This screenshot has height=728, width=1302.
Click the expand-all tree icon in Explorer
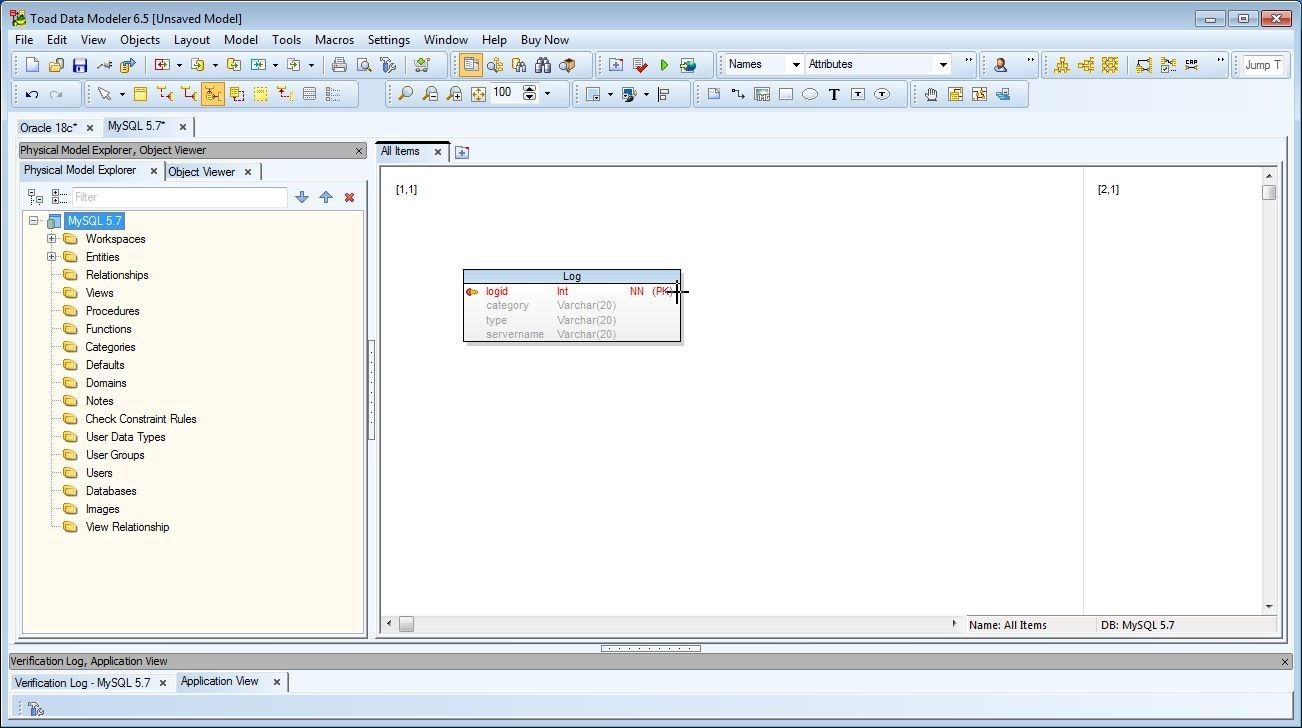(x=59, y=197)
